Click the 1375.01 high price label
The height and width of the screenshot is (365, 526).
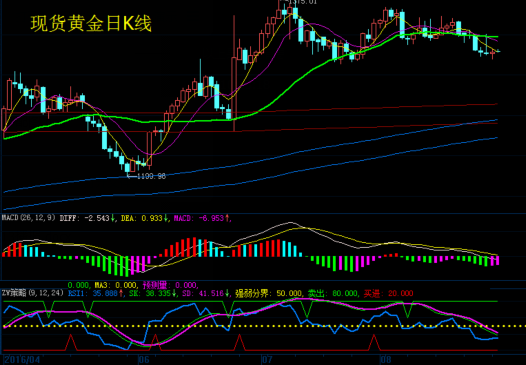coord(303,2)
